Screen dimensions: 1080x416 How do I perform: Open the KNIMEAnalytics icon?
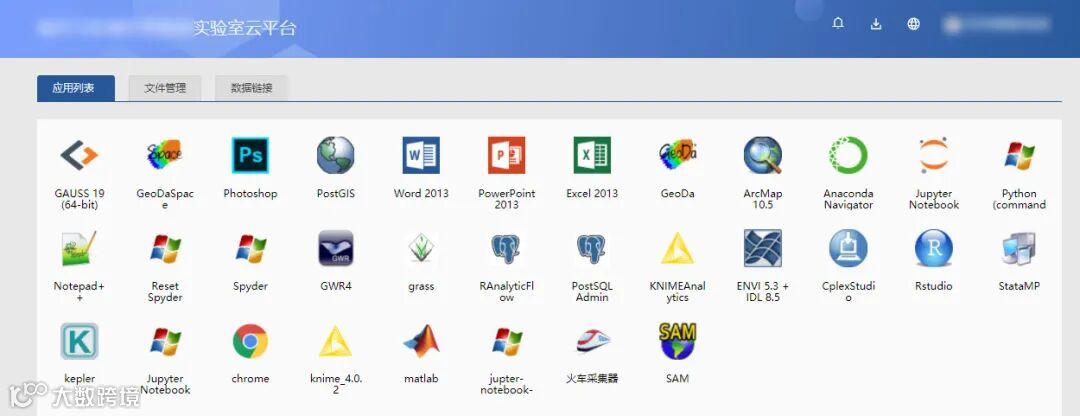(x=677, y=248)
